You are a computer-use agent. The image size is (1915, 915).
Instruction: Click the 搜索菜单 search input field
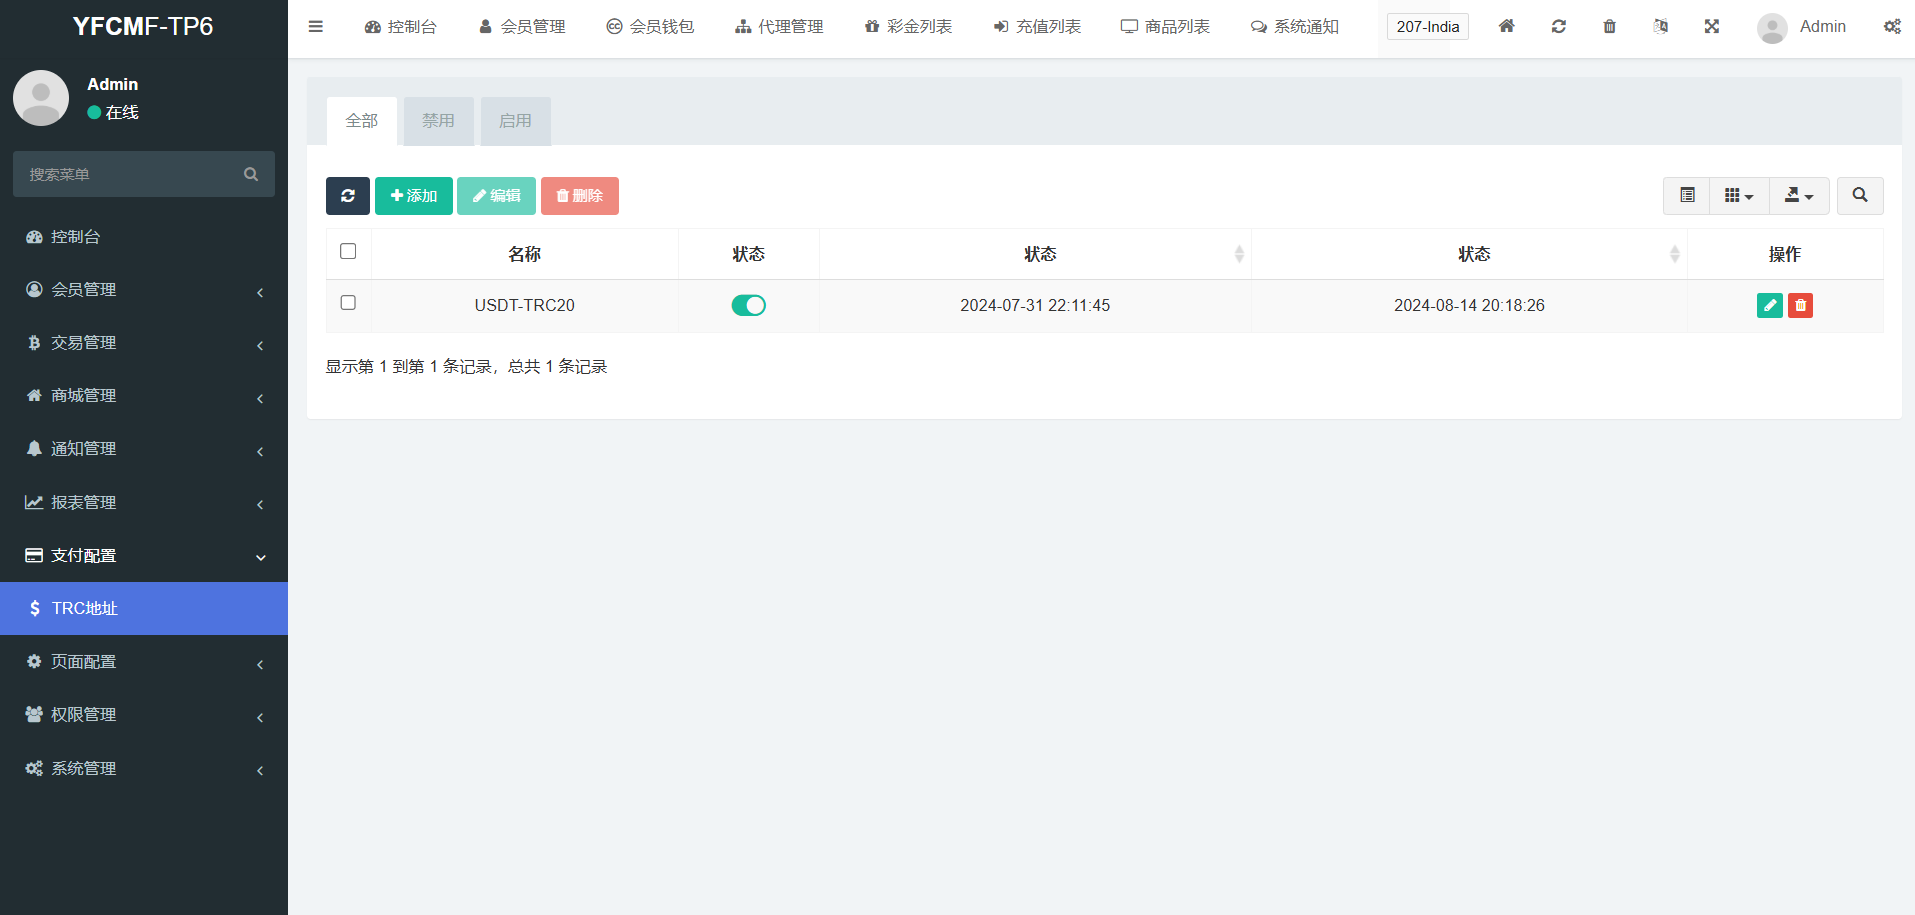130,175
